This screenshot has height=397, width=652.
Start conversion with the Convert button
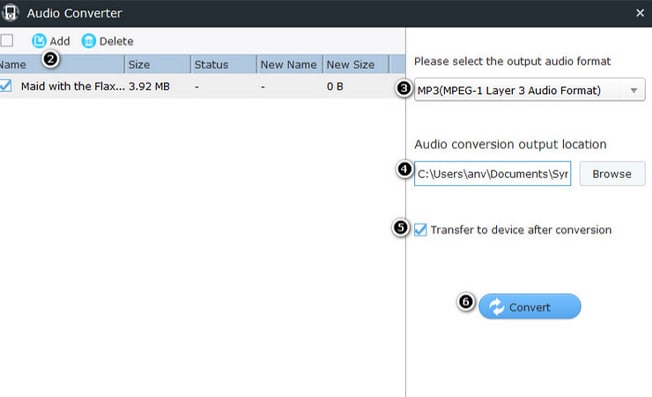pos(530,307)
